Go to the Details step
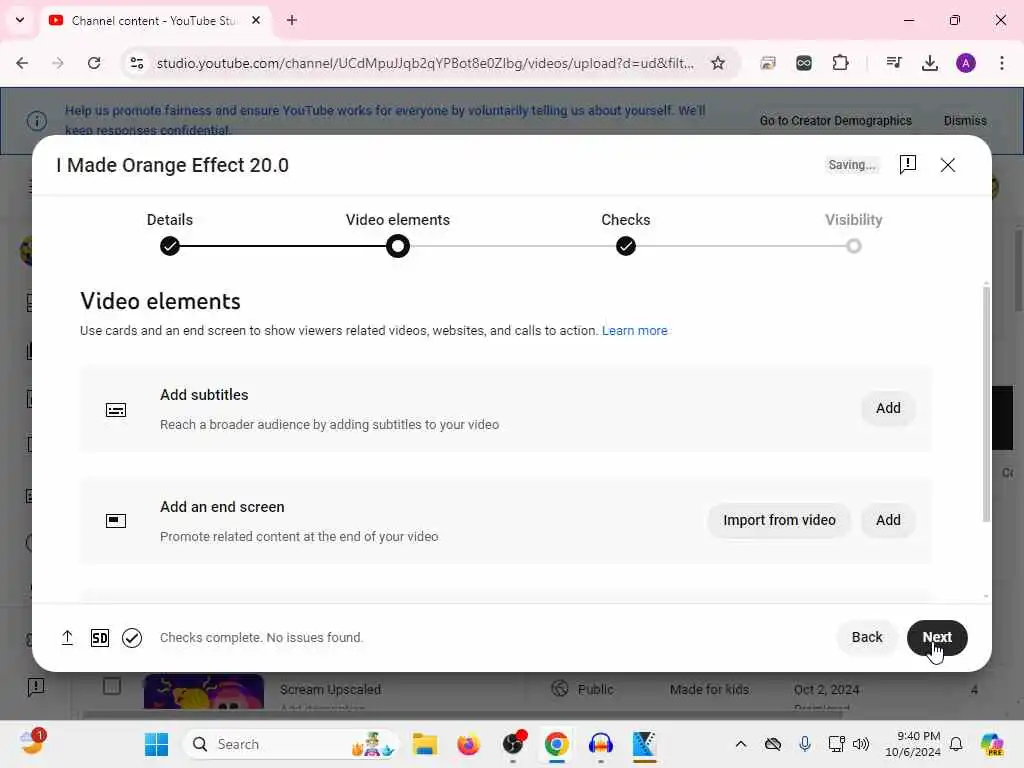The width and height of the screenshot is (1024, 768). (x=170, y=246)
